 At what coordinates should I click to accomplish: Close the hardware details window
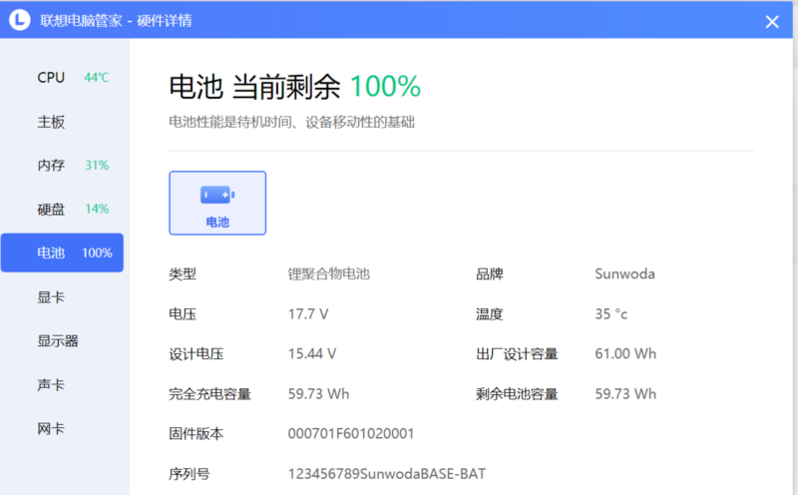tap(771, 21)
